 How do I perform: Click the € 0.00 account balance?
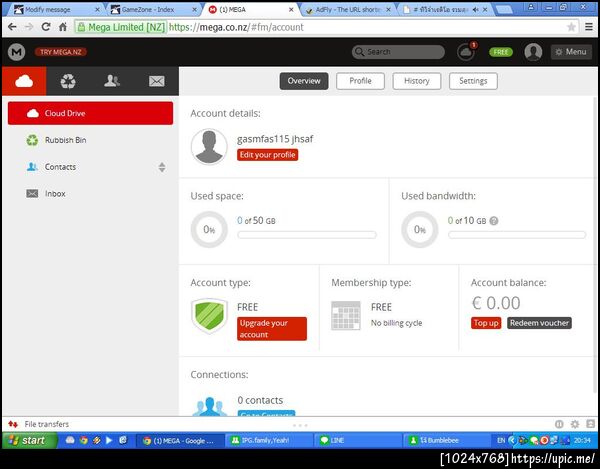[496, 303]
